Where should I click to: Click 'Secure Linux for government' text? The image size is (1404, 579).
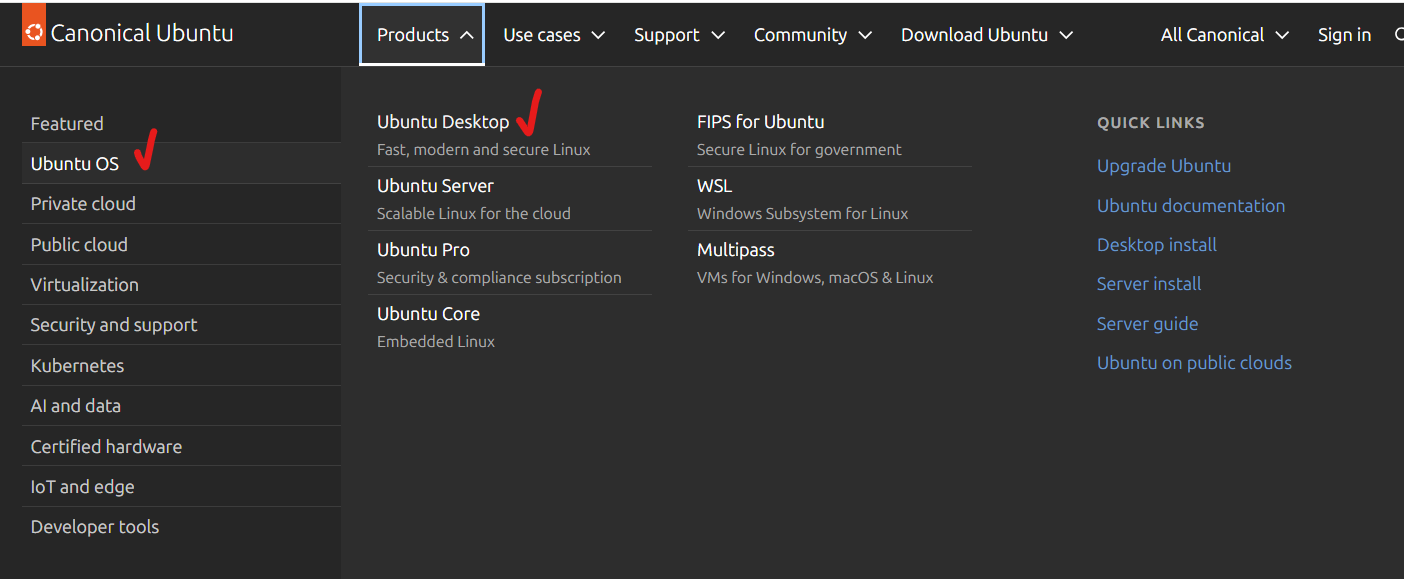799,150
